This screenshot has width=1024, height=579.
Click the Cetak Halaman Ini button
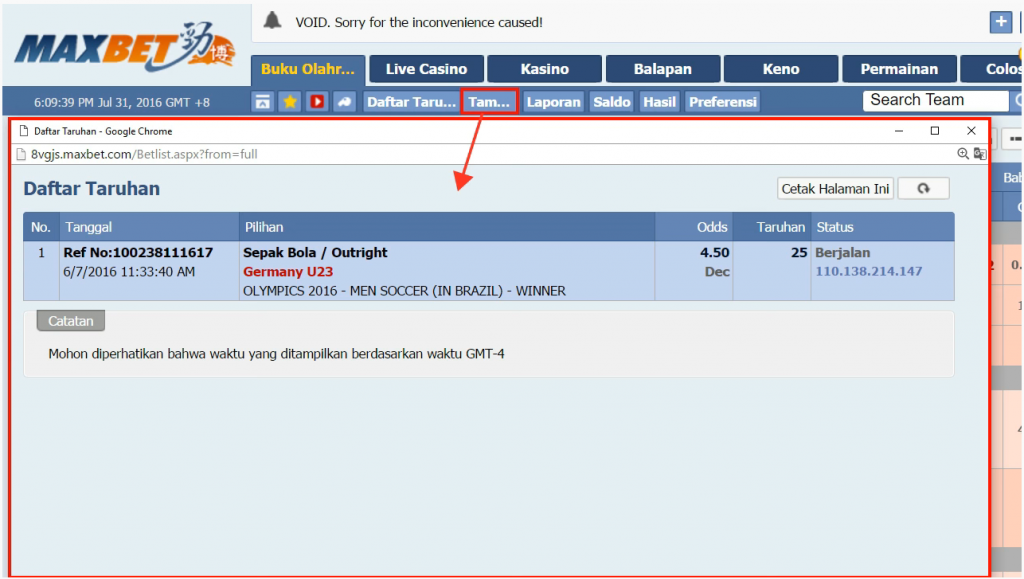[x=835, y=189]
